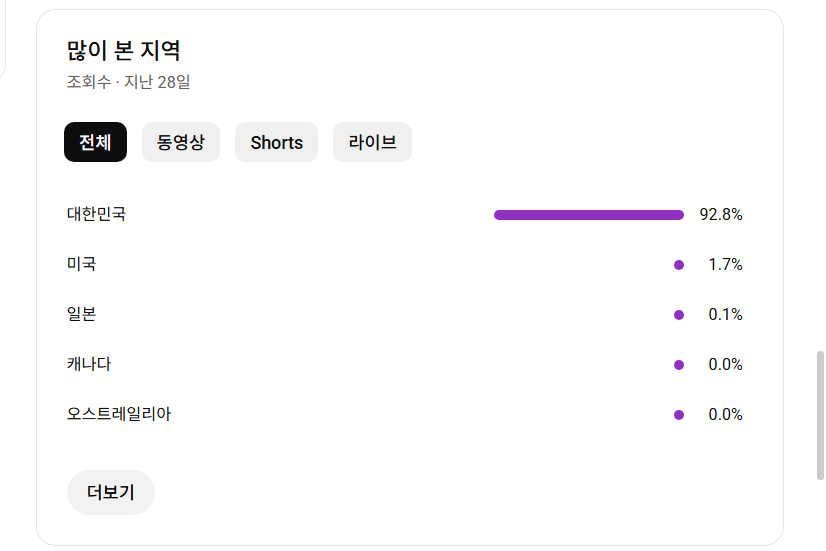
Task: Click the 대한민국 region label
Action: point(96,214)
